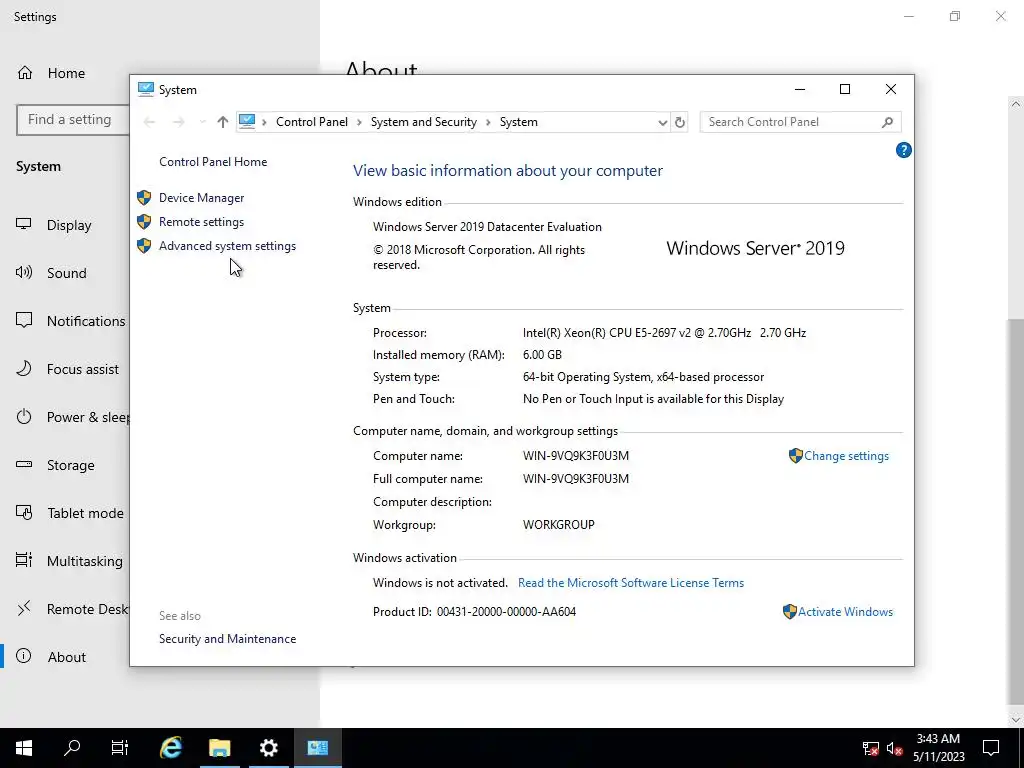Launch Internet Explorer from taskbar

(170, 748)
